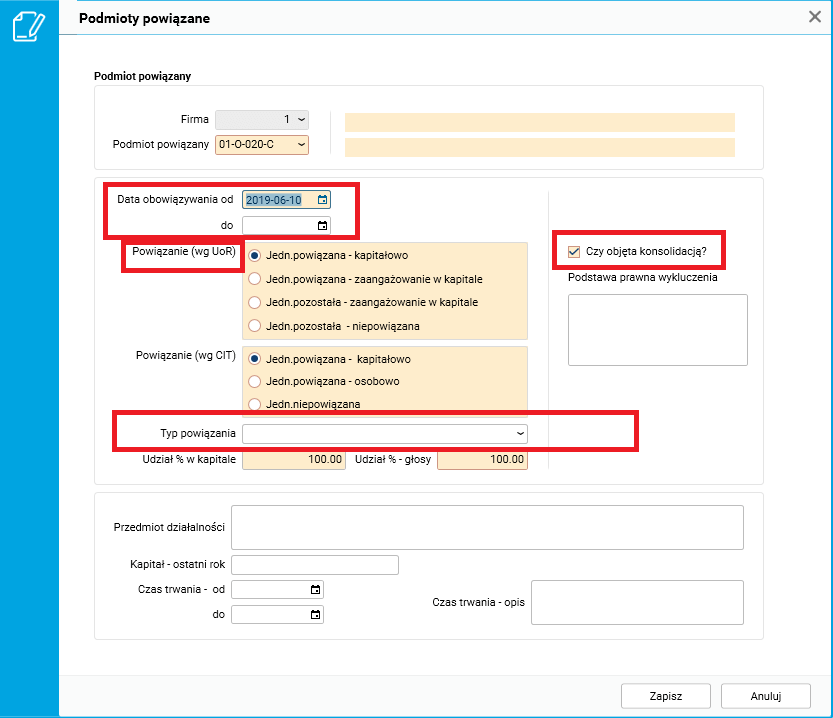Close the Podmioty powiązane dialog

coord(815,16)
